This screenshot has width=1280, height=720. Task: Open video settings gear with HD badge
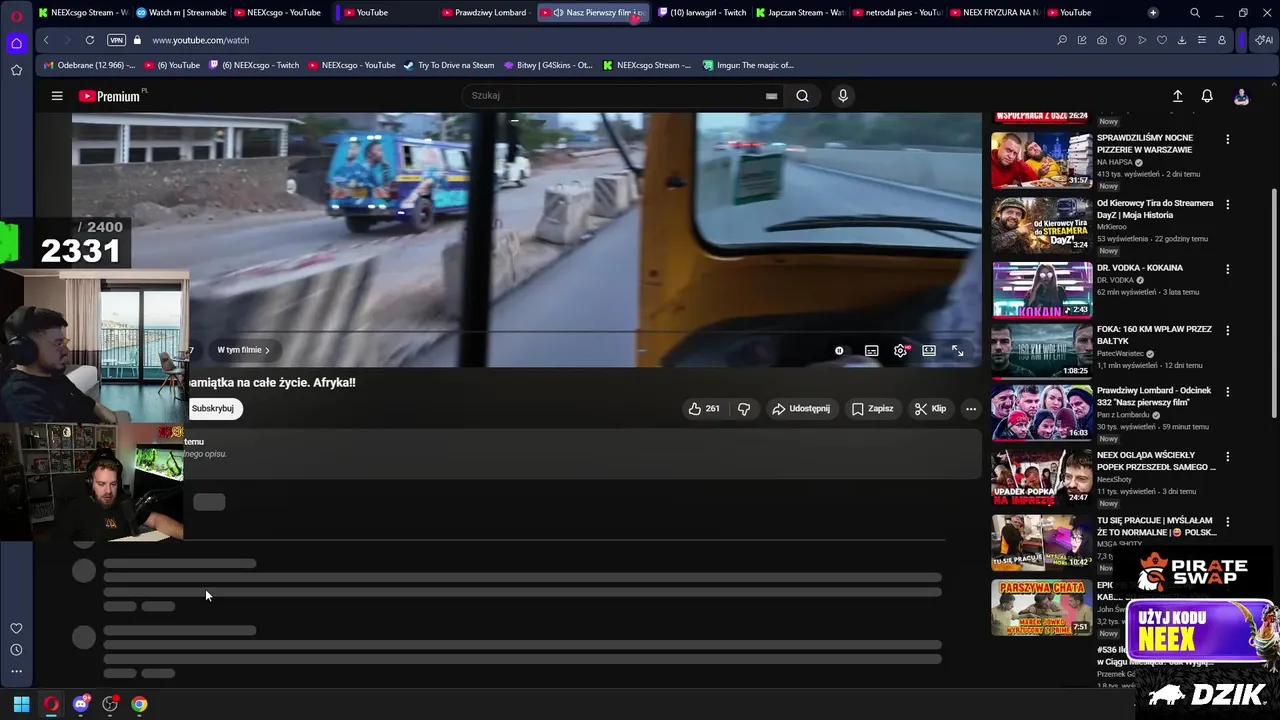[901, 350]
